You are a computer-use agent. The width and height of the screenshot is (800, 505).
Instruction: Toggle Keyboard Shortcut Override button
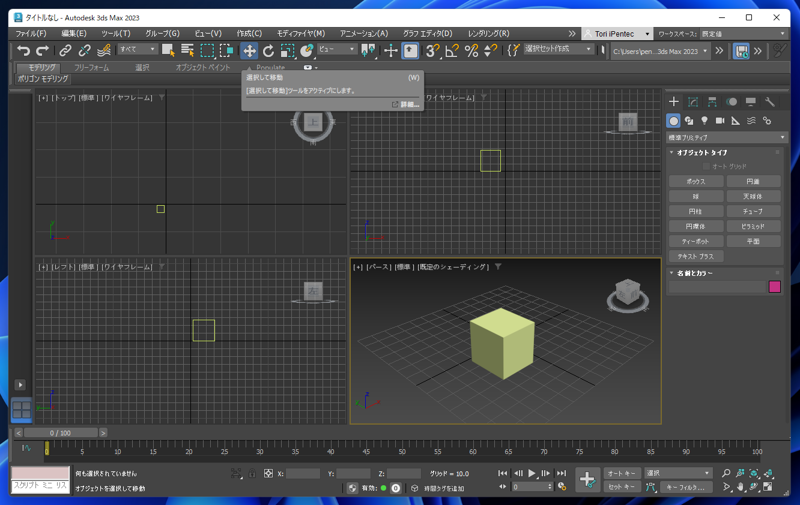410,50
